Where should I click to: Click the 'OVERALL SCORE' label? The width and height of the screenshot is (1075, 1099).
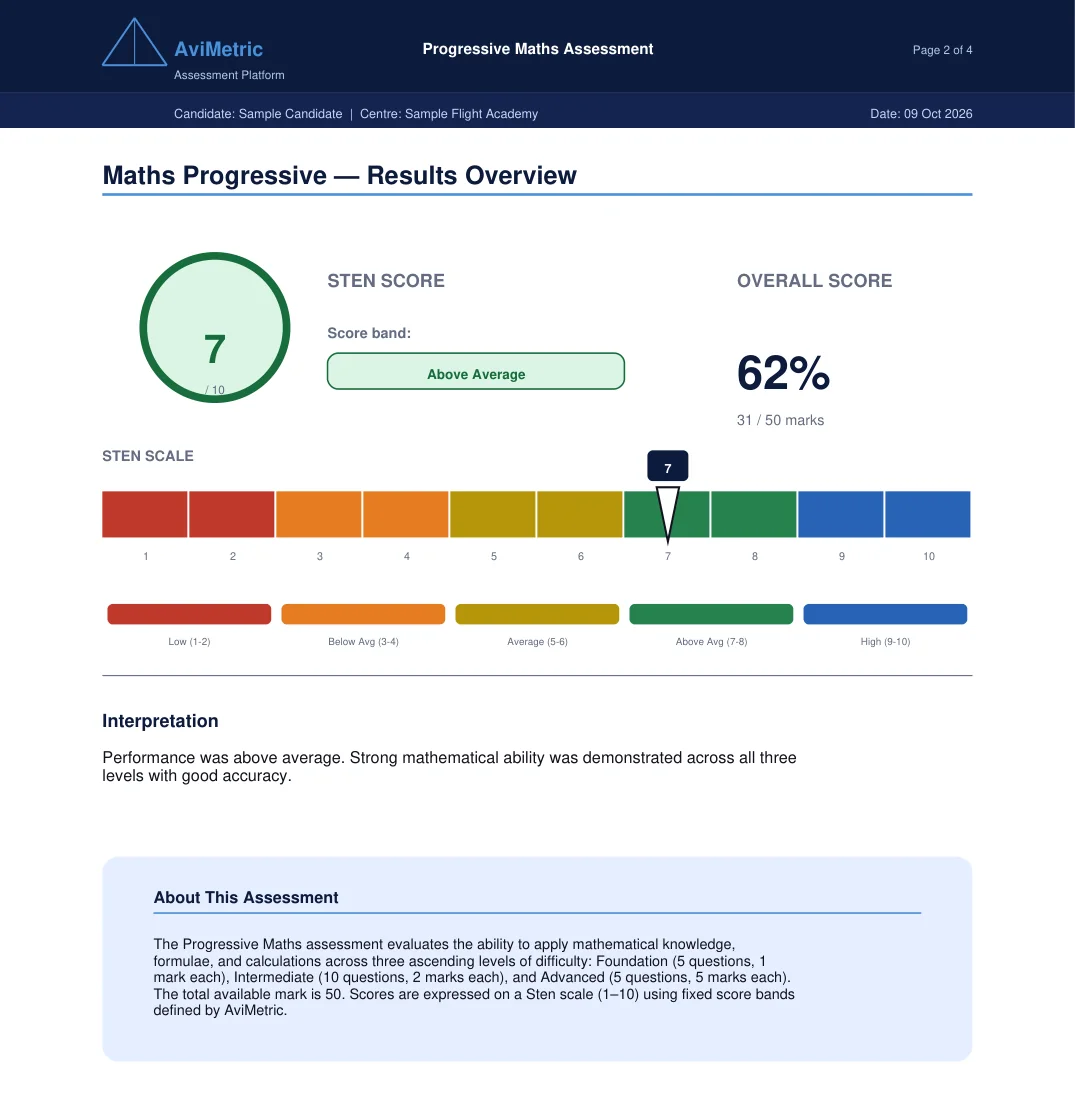[x=814, y=280]
